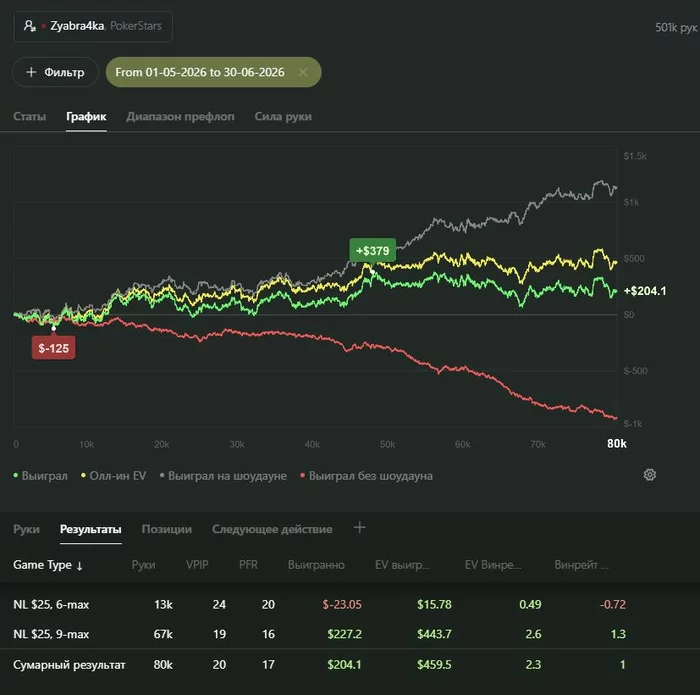The image size is (700, 695).
Task: Click the $204.1 total winnings cell
Action: pyautogui.click(x=344, y=665)
